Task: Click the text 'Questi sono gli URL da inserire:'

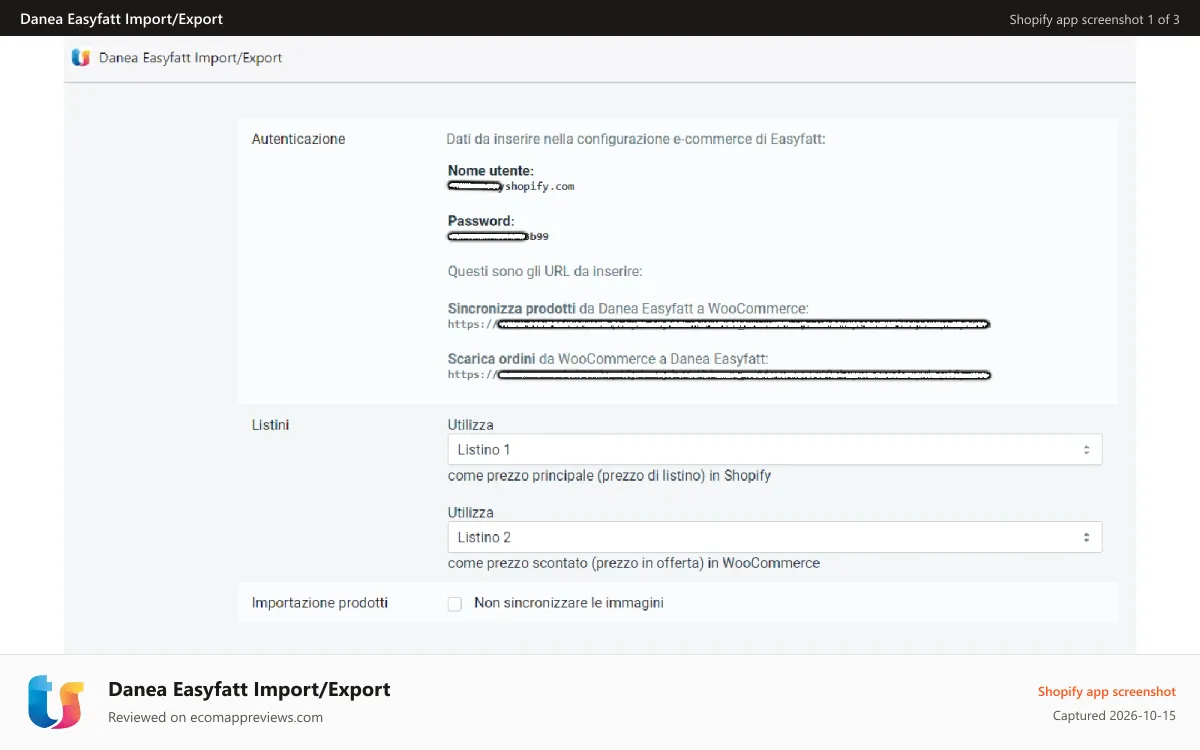Action: tap(545, 271)
